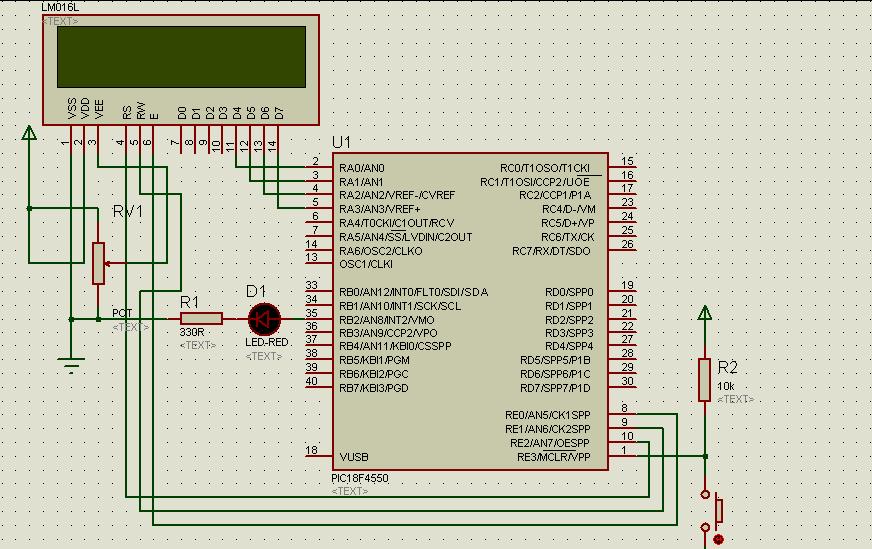This screenshot has height=549, width=872.
Task: Click pin label RA3/AN3/VREF+
Action: [x=380, y=209]
